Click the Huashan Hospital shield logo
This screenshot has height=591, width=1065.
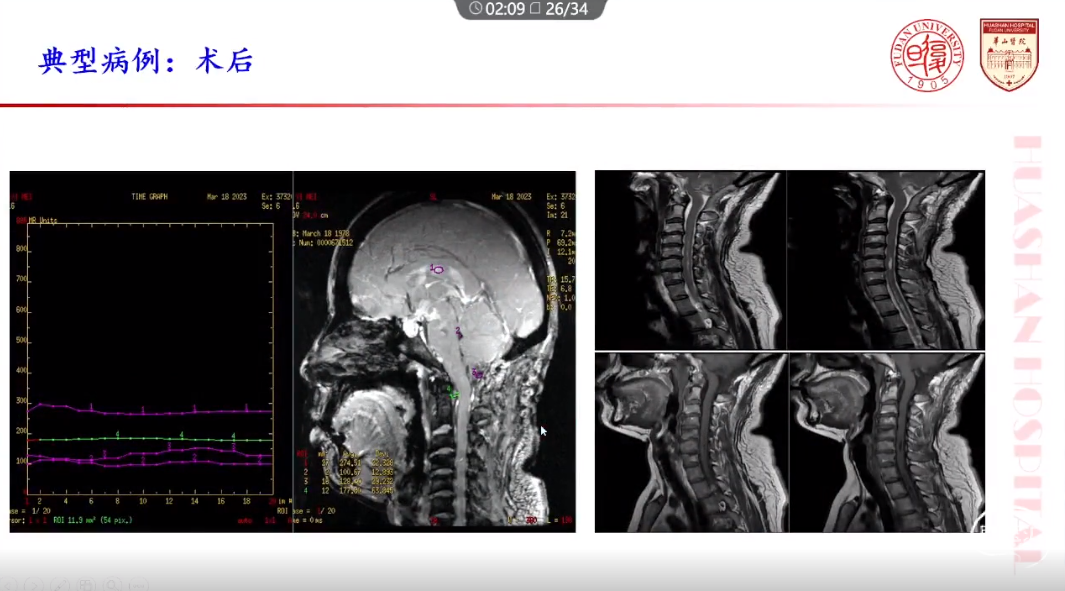(1009, 54)
